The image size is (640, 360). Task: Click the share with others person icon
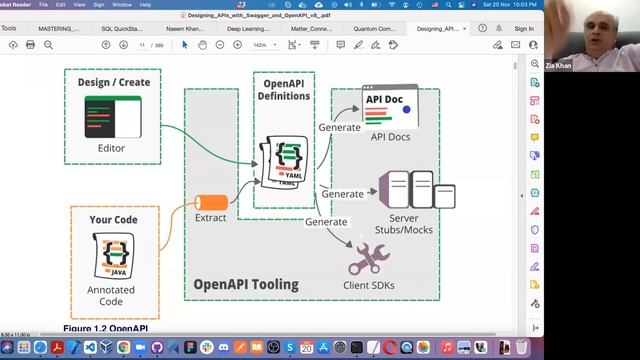coord(533,45)
